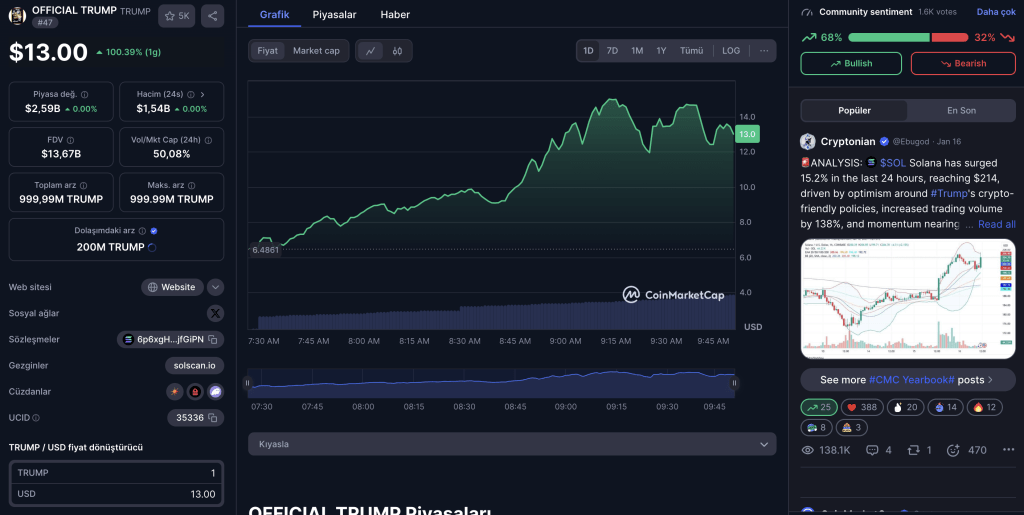Image resolution: width=1024 pixels, height=515 pixels.
Task: Toggle the LOG scale on chart
Action: coord(731,51)
